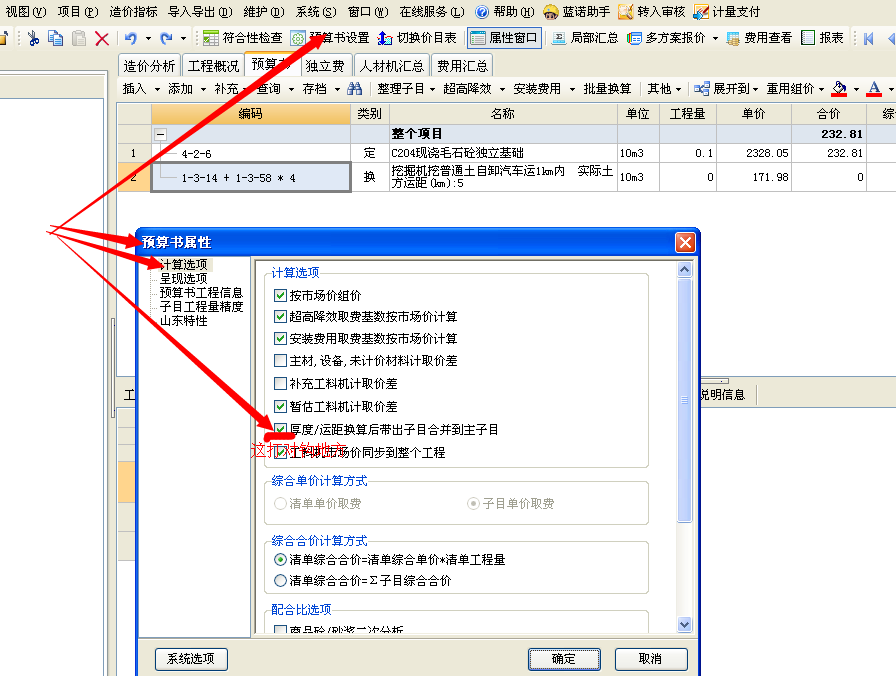Open 费用查看 viewer
896x676 pixels.
(758, 38)
